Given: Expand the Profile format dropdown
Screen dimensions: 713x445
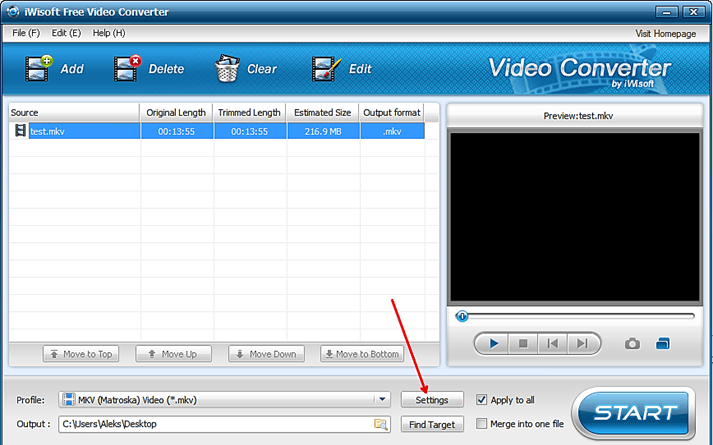Looking at the screenshot, I should coord(382,400).
